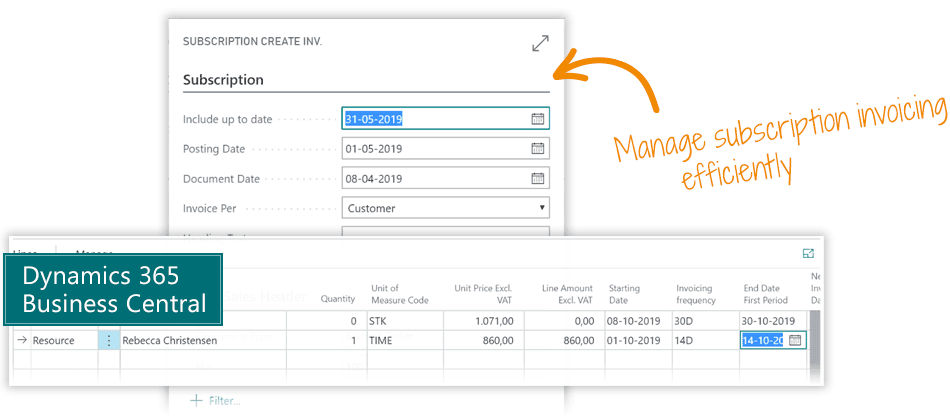Screen dimensions: 950x419
Task: Click the Unit Price Excl. VAT header
Action: [483, 294]
